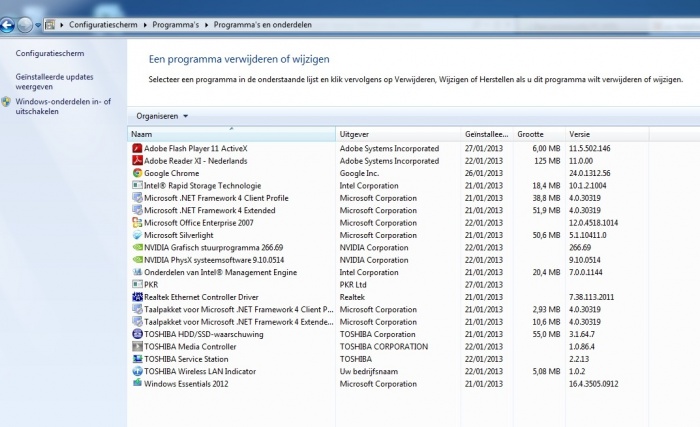Click date 26/01/2013 of Google Chrome
Screen dimensions: 700x427
[483, 173]
